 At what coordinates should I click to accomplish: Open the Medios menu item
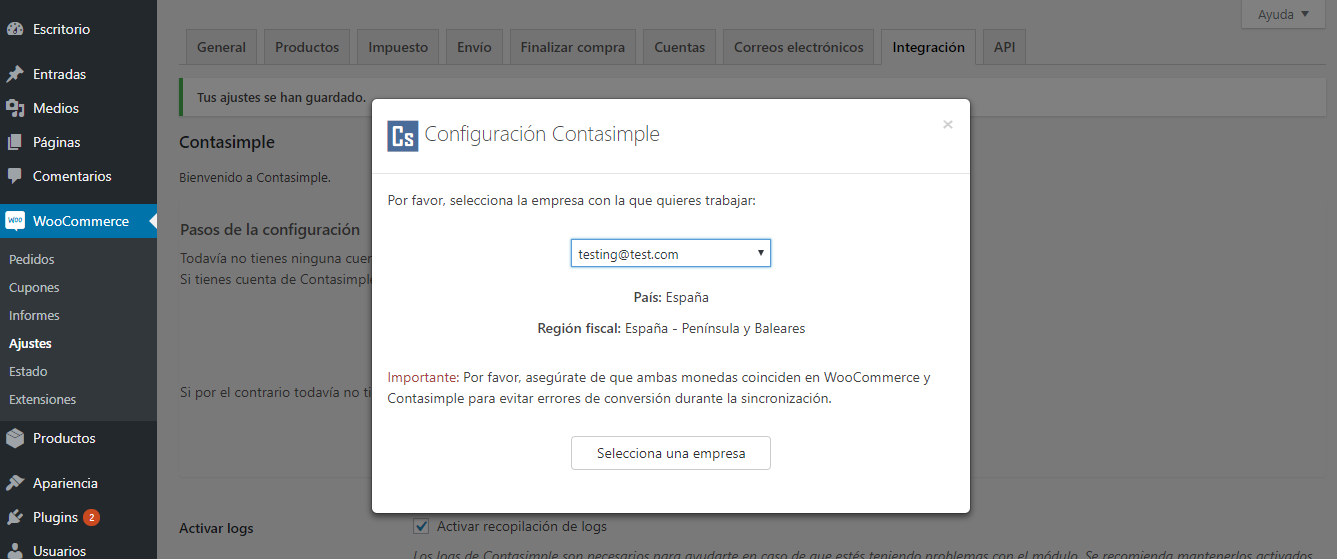click(78, 108)
